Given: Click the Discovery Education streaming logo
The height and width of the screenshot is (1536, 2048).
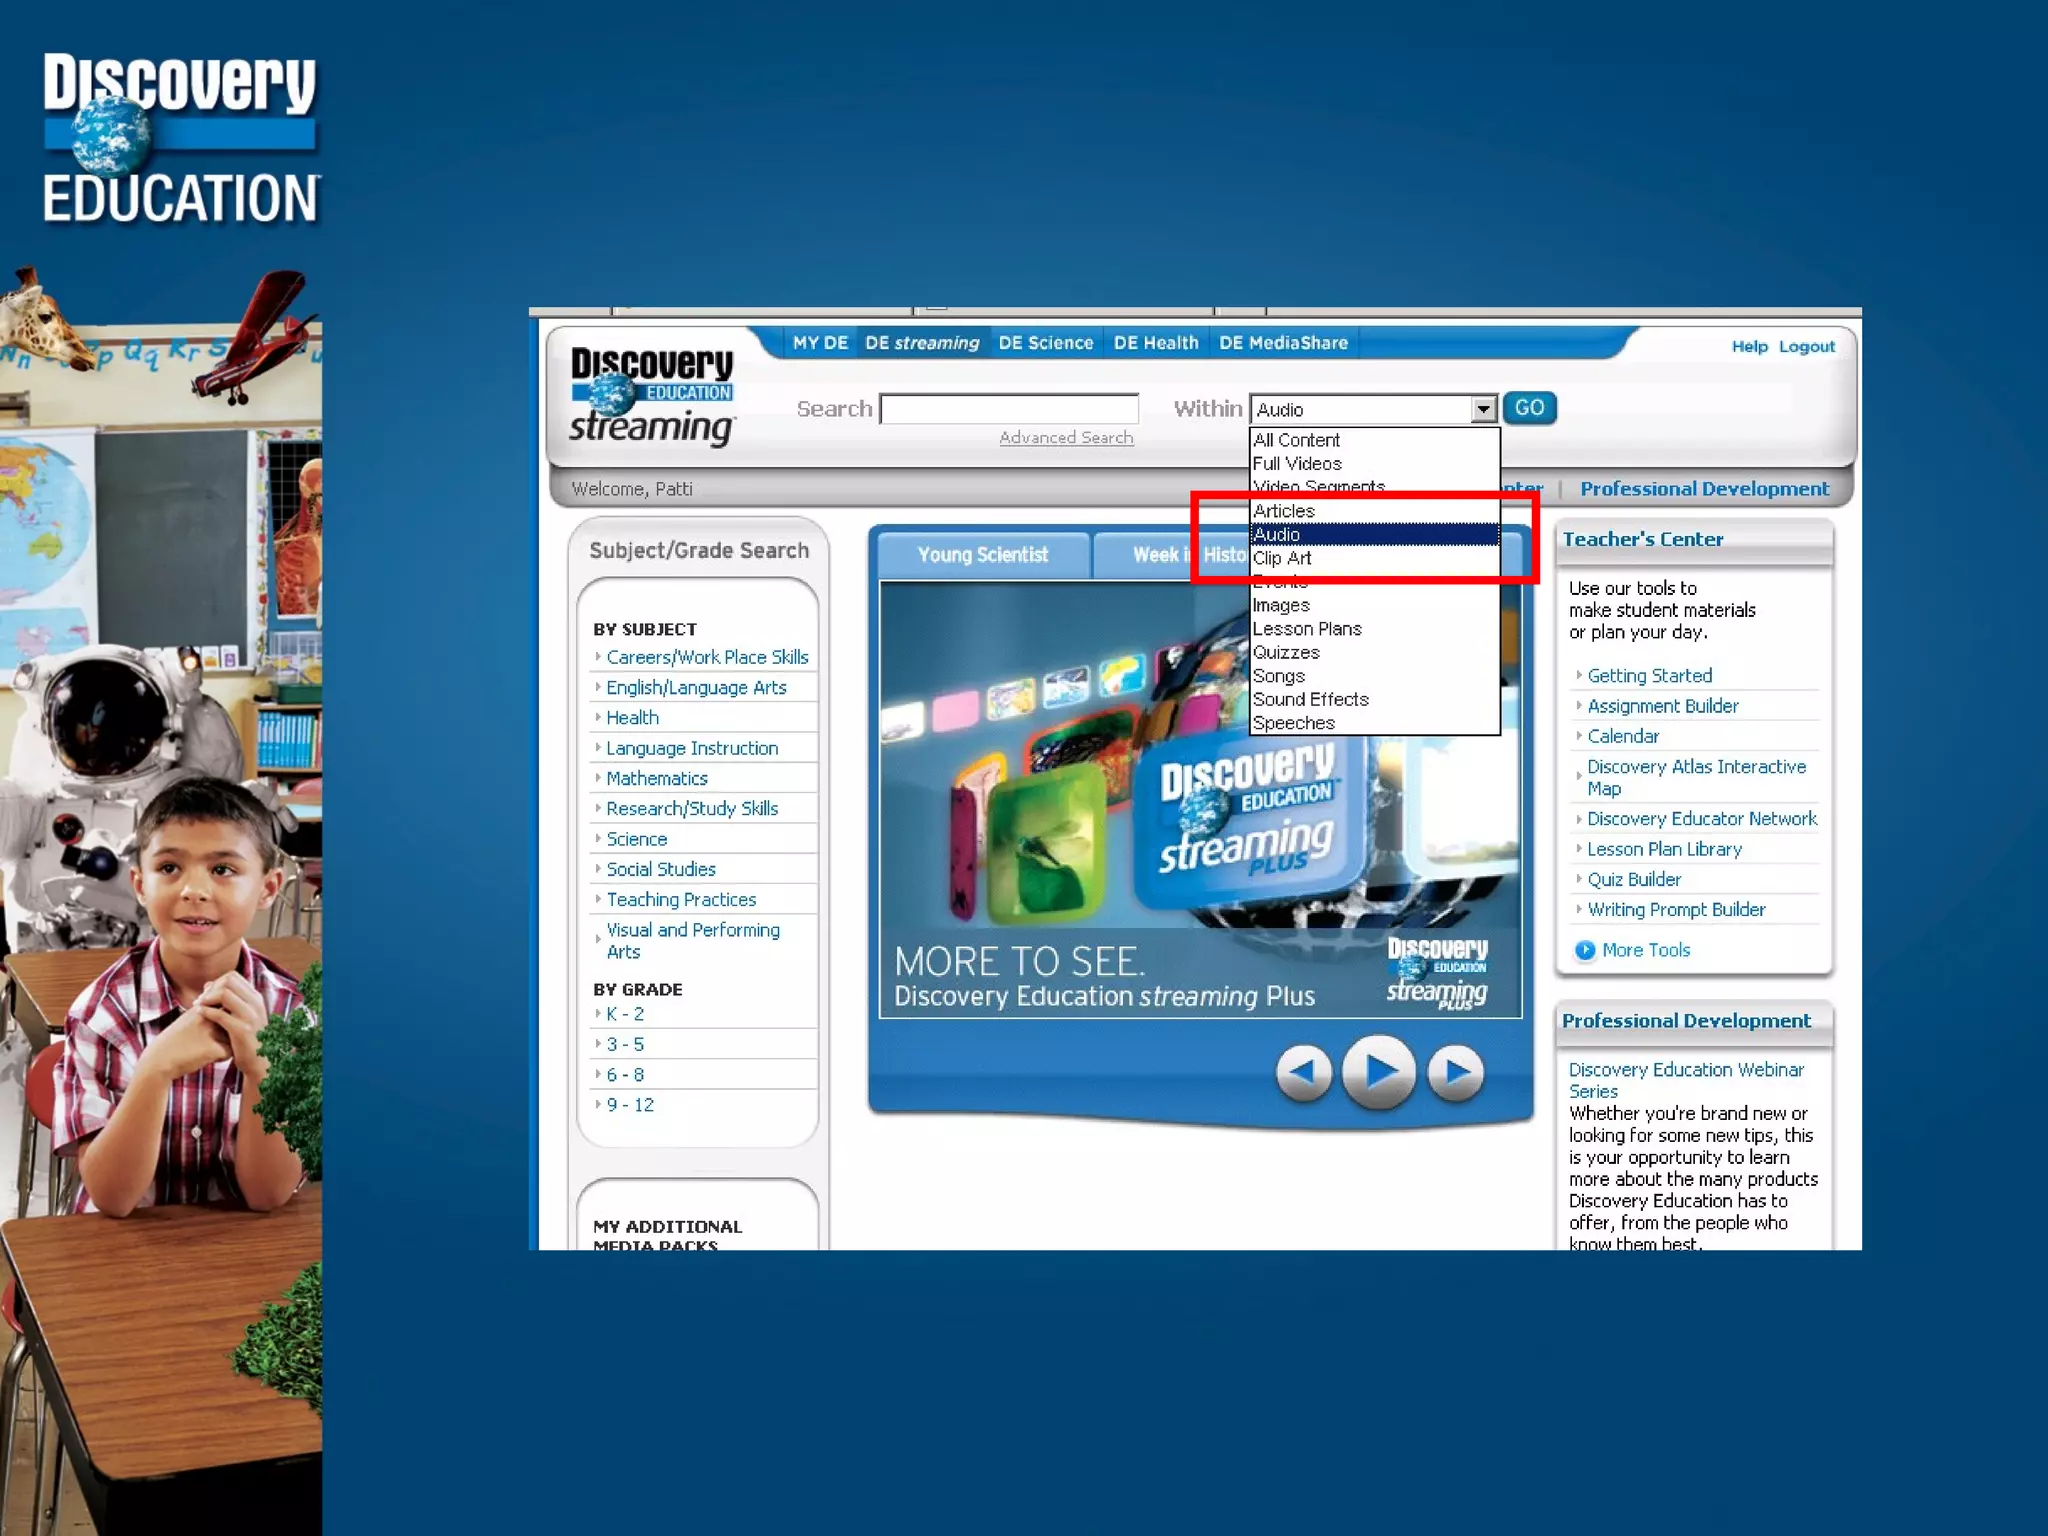Looking at the screenshot, I should (x=652, y=397).
